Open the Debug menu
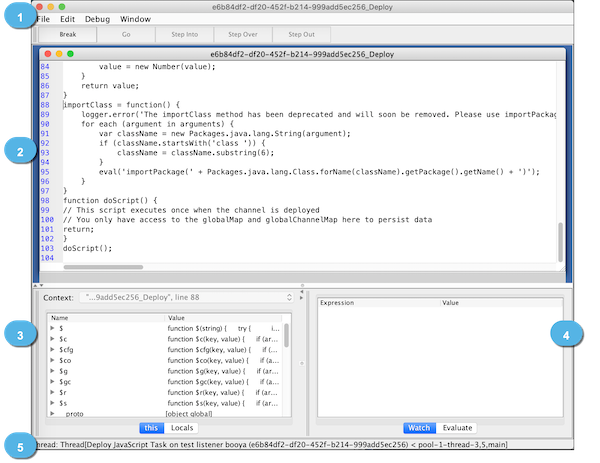 [98, 19]
